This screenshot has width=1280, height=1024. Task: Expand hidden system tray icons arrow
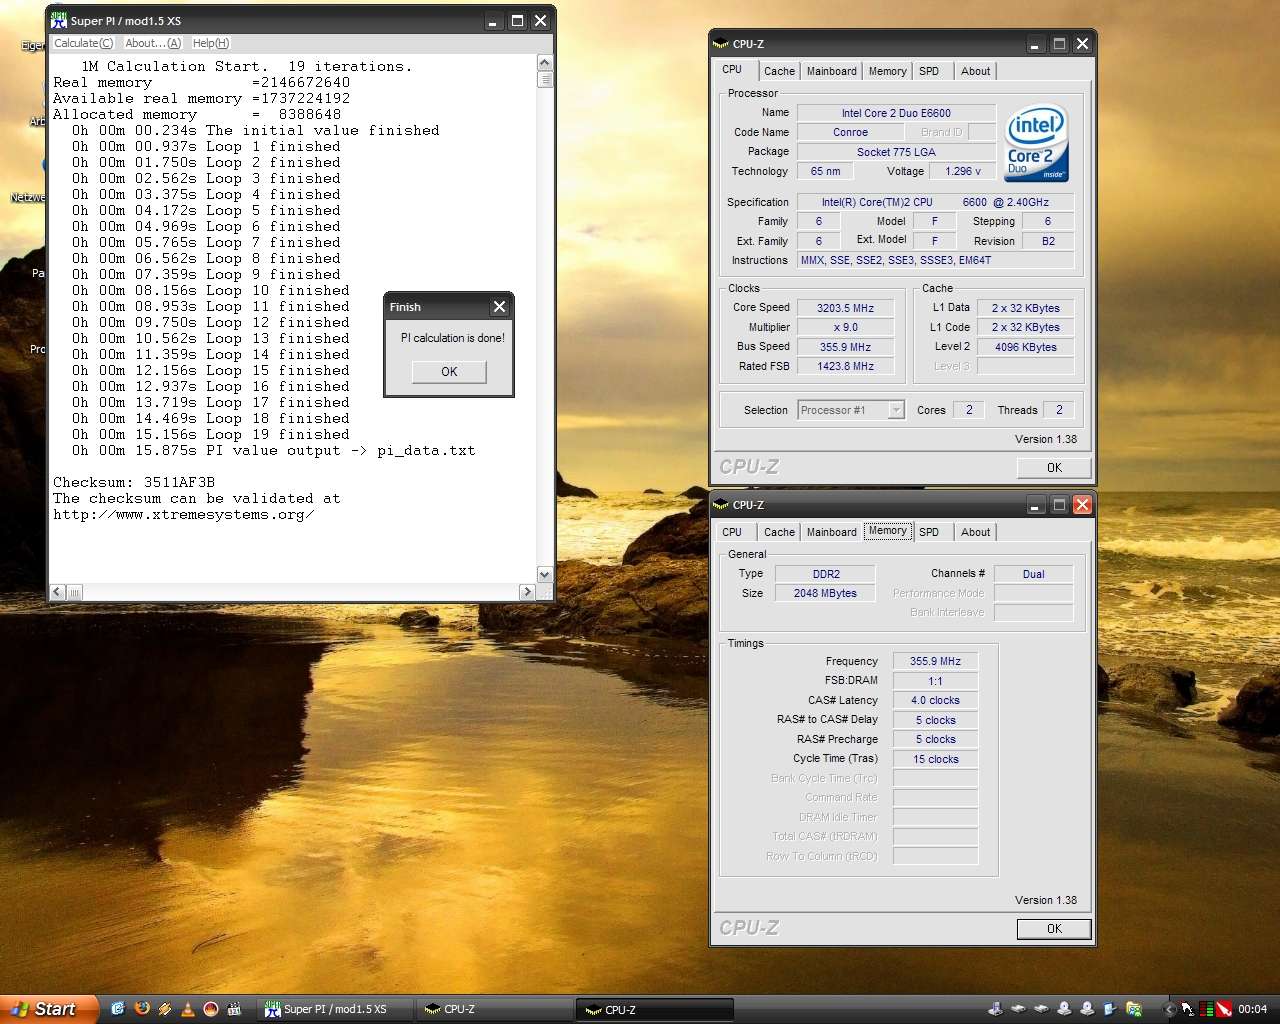click(x=1169, y=1010)
